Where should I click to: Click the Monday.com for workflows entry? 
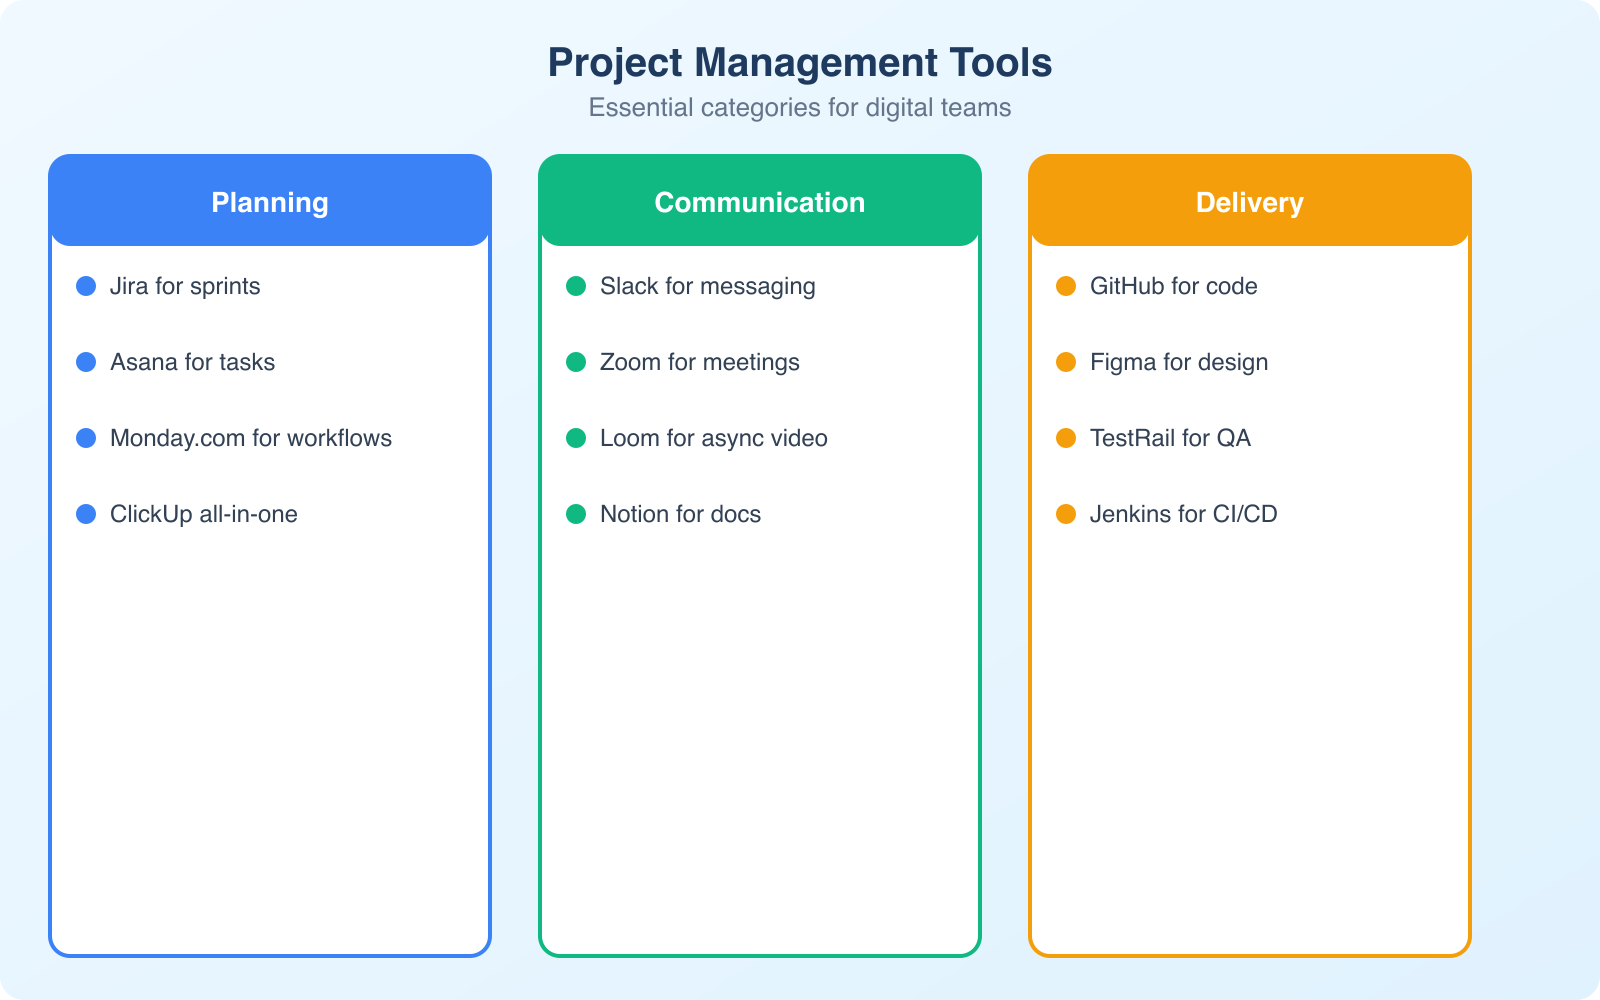(x=251, y=438)
